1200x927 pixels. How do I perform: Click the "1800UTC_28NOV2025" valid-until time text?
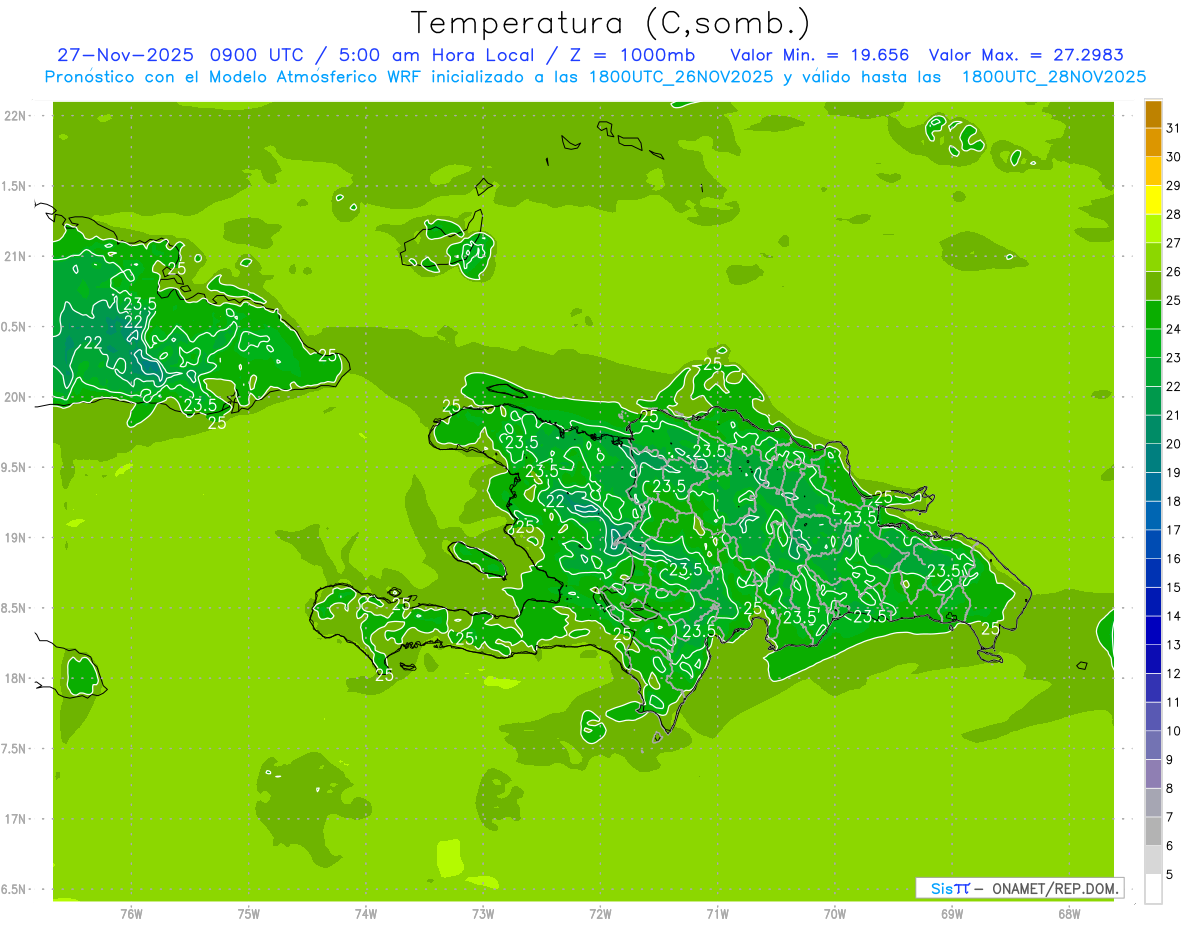click(x=1053, y=77)
